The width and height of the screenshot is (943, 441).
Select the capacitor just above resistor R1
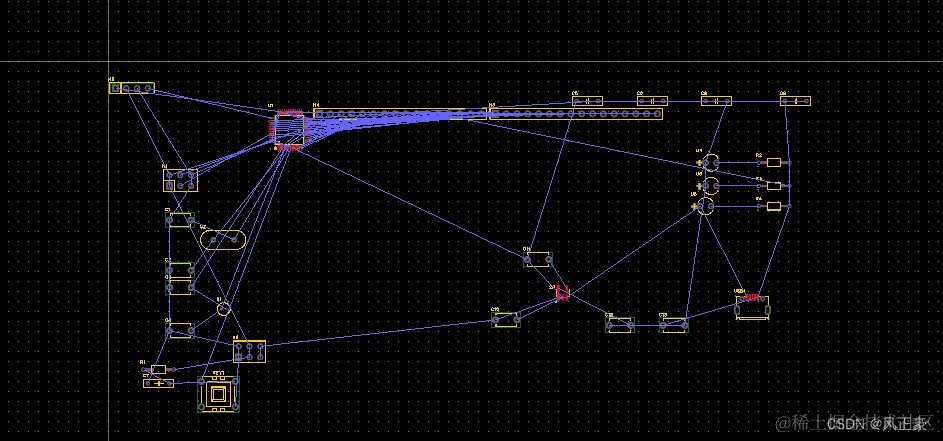pyautogui.click(x=180, y=330)
